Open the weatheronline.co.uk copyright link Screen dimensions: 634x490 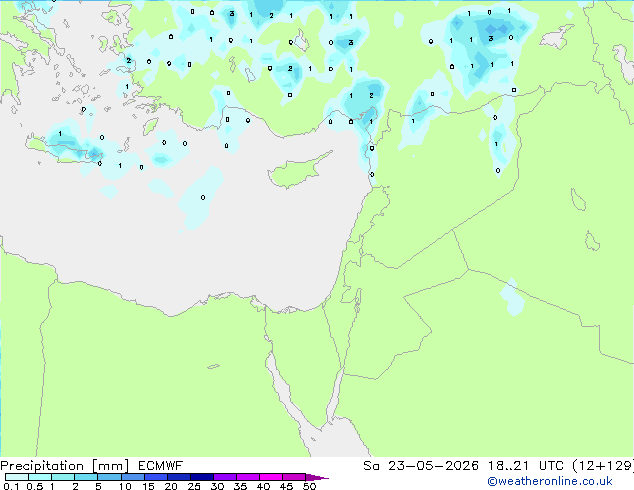[550, 481]
